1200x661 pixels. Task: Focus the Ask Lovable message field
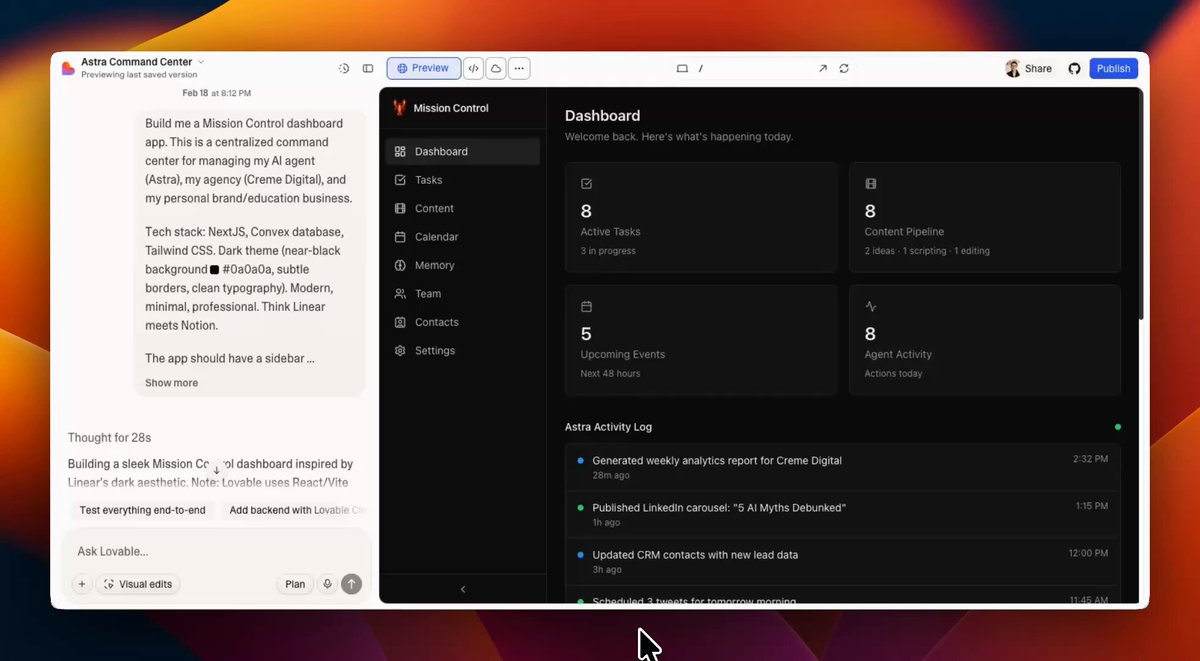(x=216, y=551)
